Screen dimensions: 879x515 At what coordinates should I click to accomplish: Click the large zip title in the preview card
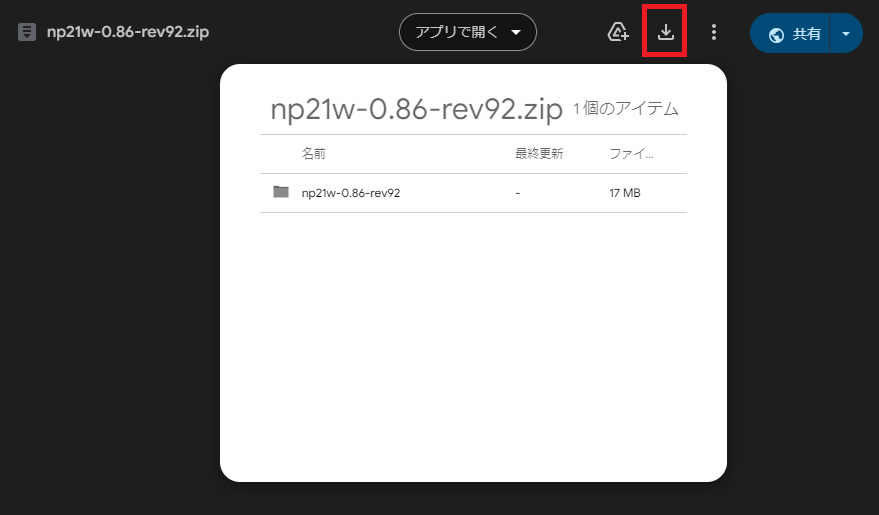tap(416, 109)
